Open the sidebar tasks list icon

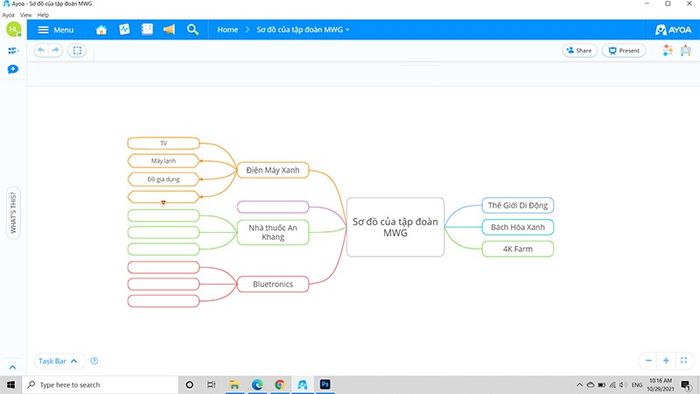[13, 51]
